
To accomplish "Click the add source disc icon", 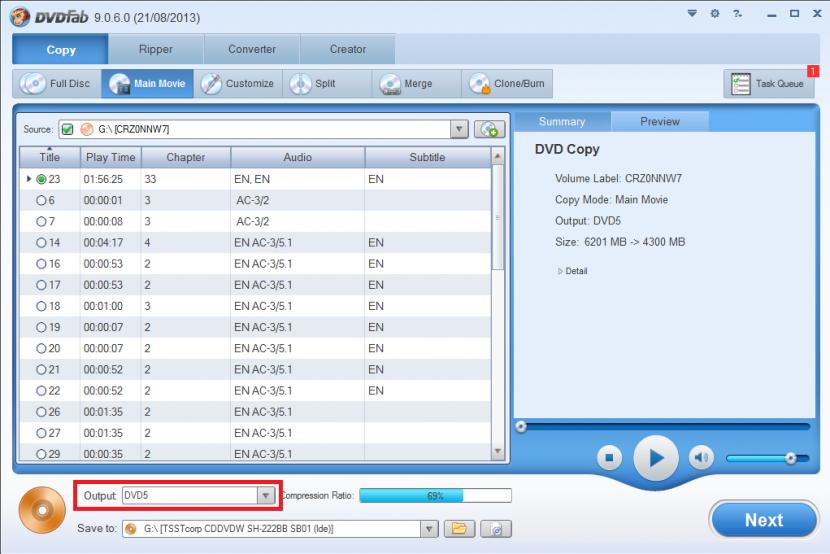I will (489, 129).
